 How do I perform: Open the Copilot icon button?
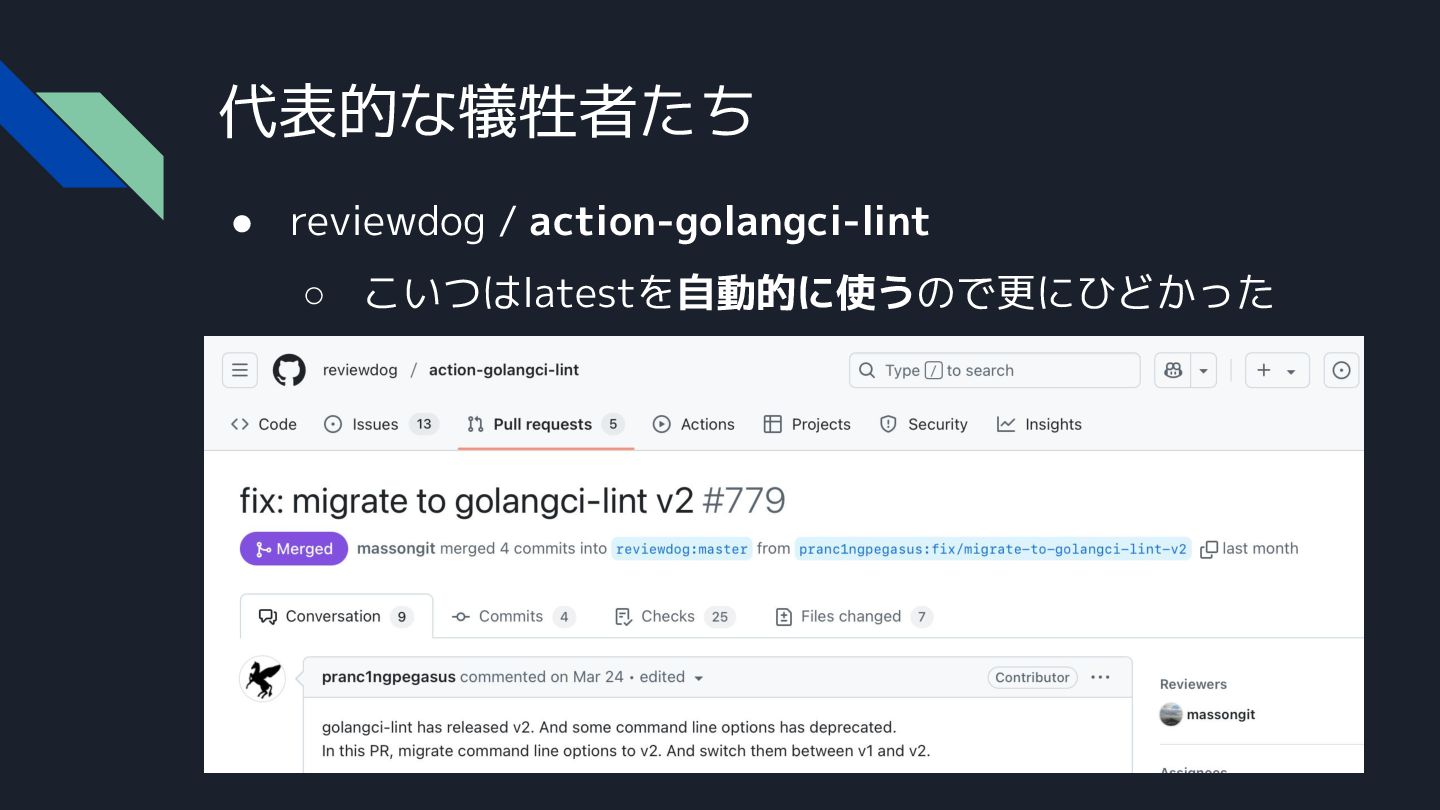1172,370
